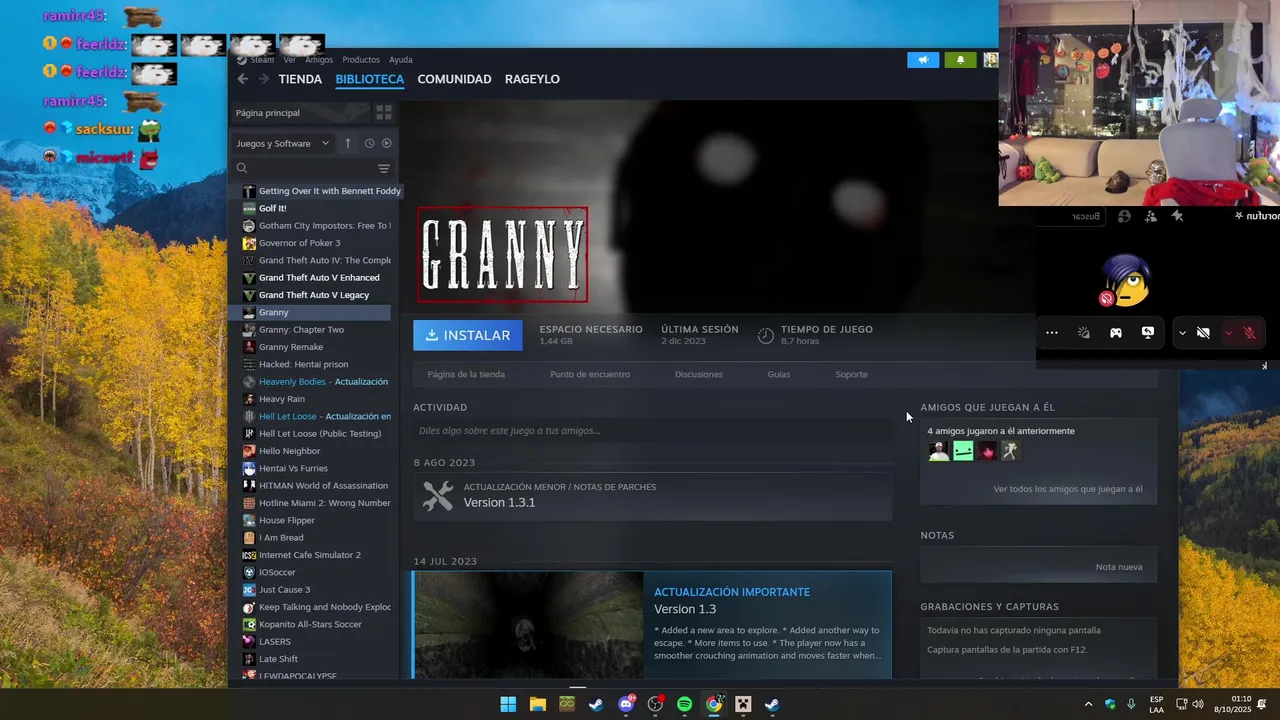Image resolution: width=1280 pixels, height=720 pixels.
Task: Open Steam notifications bell button
Action: [x=961, y=60]
